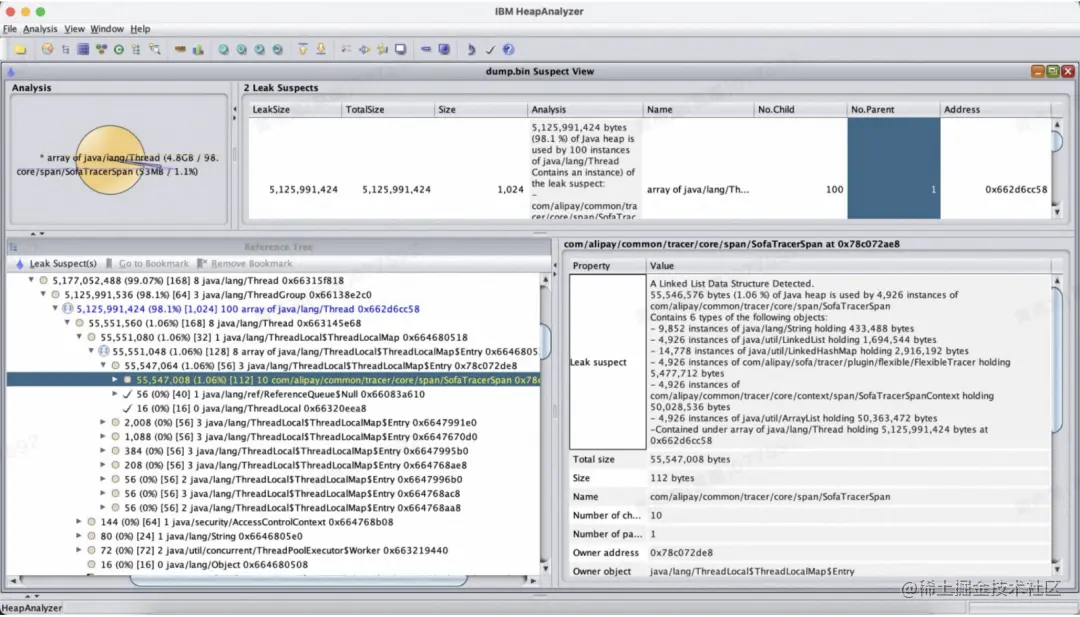The width and height of the screenshot is (1080, 617).
Task: Click the orange down arrow with underline icon
Action: (321, 50)
